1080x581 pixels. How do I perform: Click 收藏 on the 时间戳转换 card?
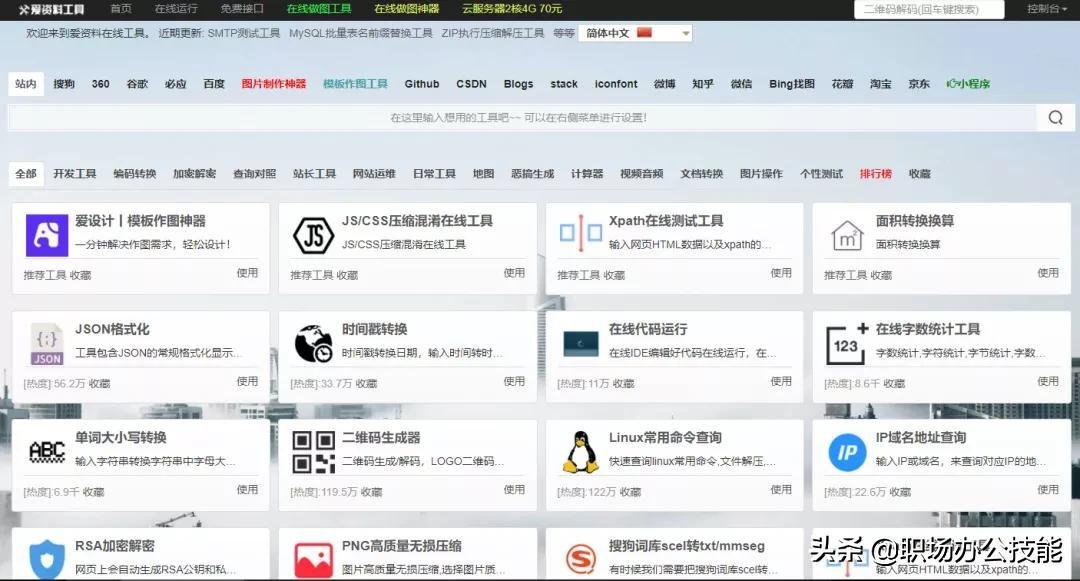click(366, 383)
